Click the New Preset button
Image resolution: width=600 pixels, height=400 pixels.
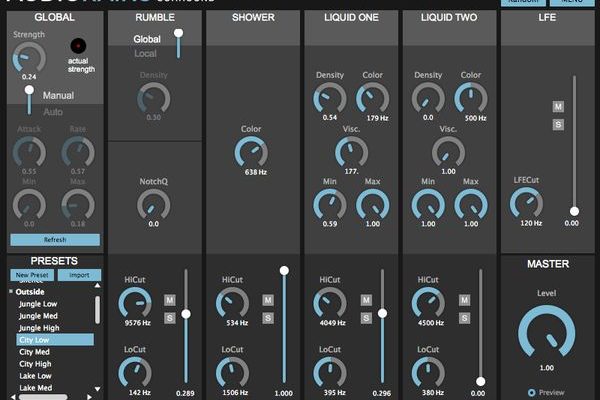pyautogui.click(x=30, y=275)
